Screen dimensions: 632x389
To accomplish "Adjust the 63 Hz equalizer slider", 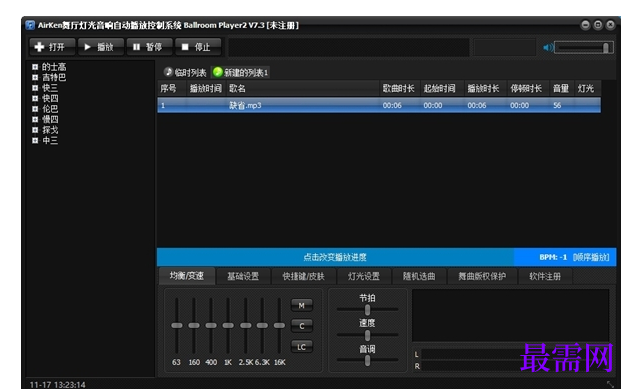I will point(177,326).
